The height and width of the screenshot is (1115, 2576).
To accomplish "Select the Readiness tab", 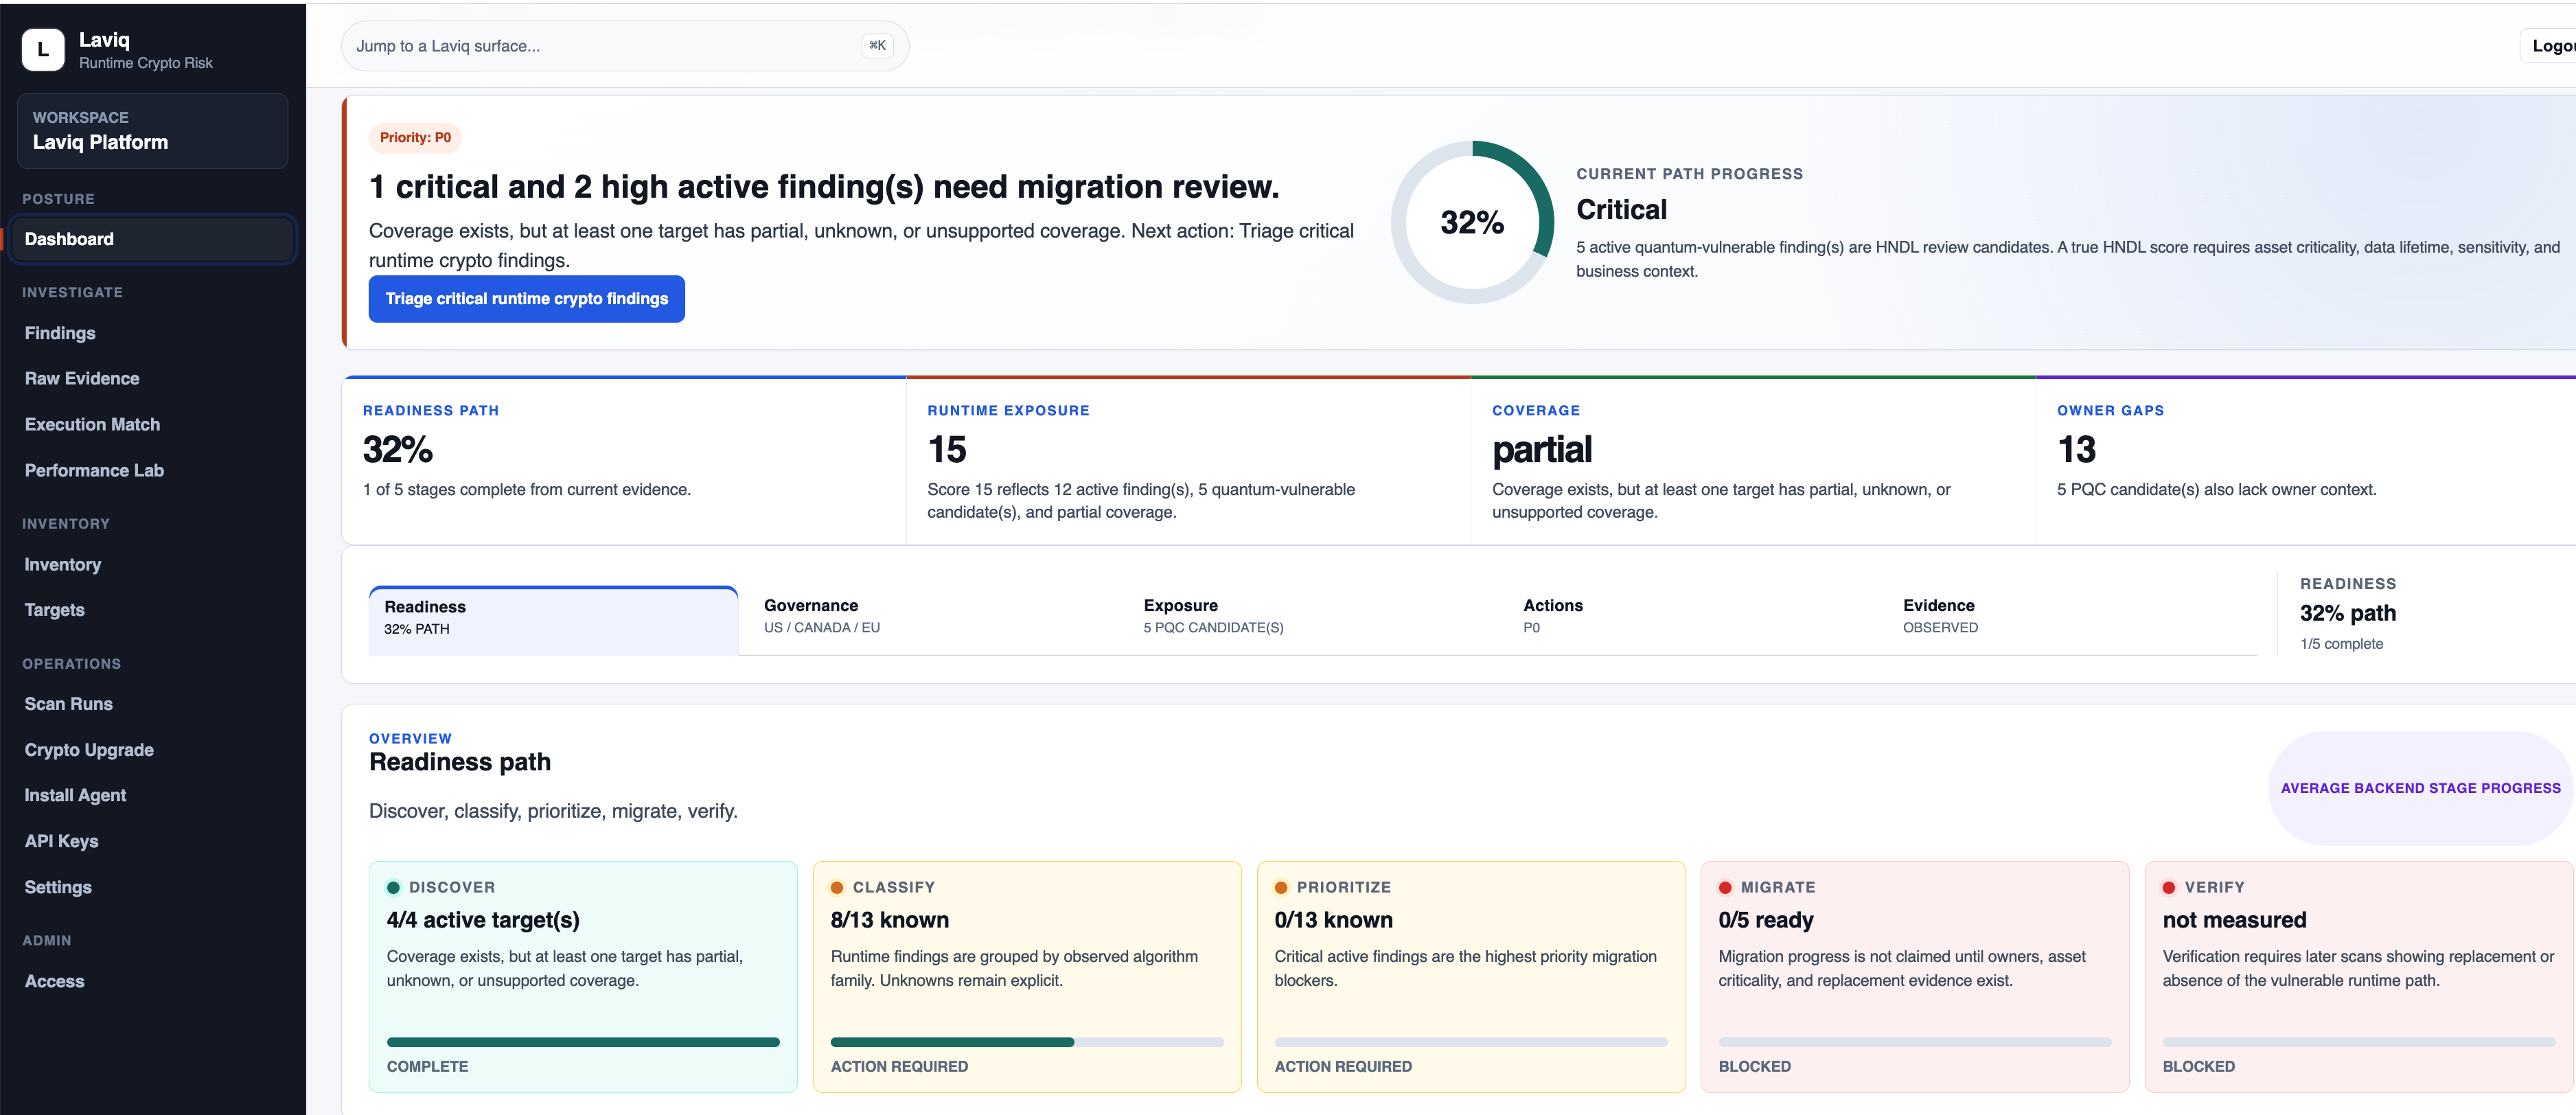I will pos(553,620).
